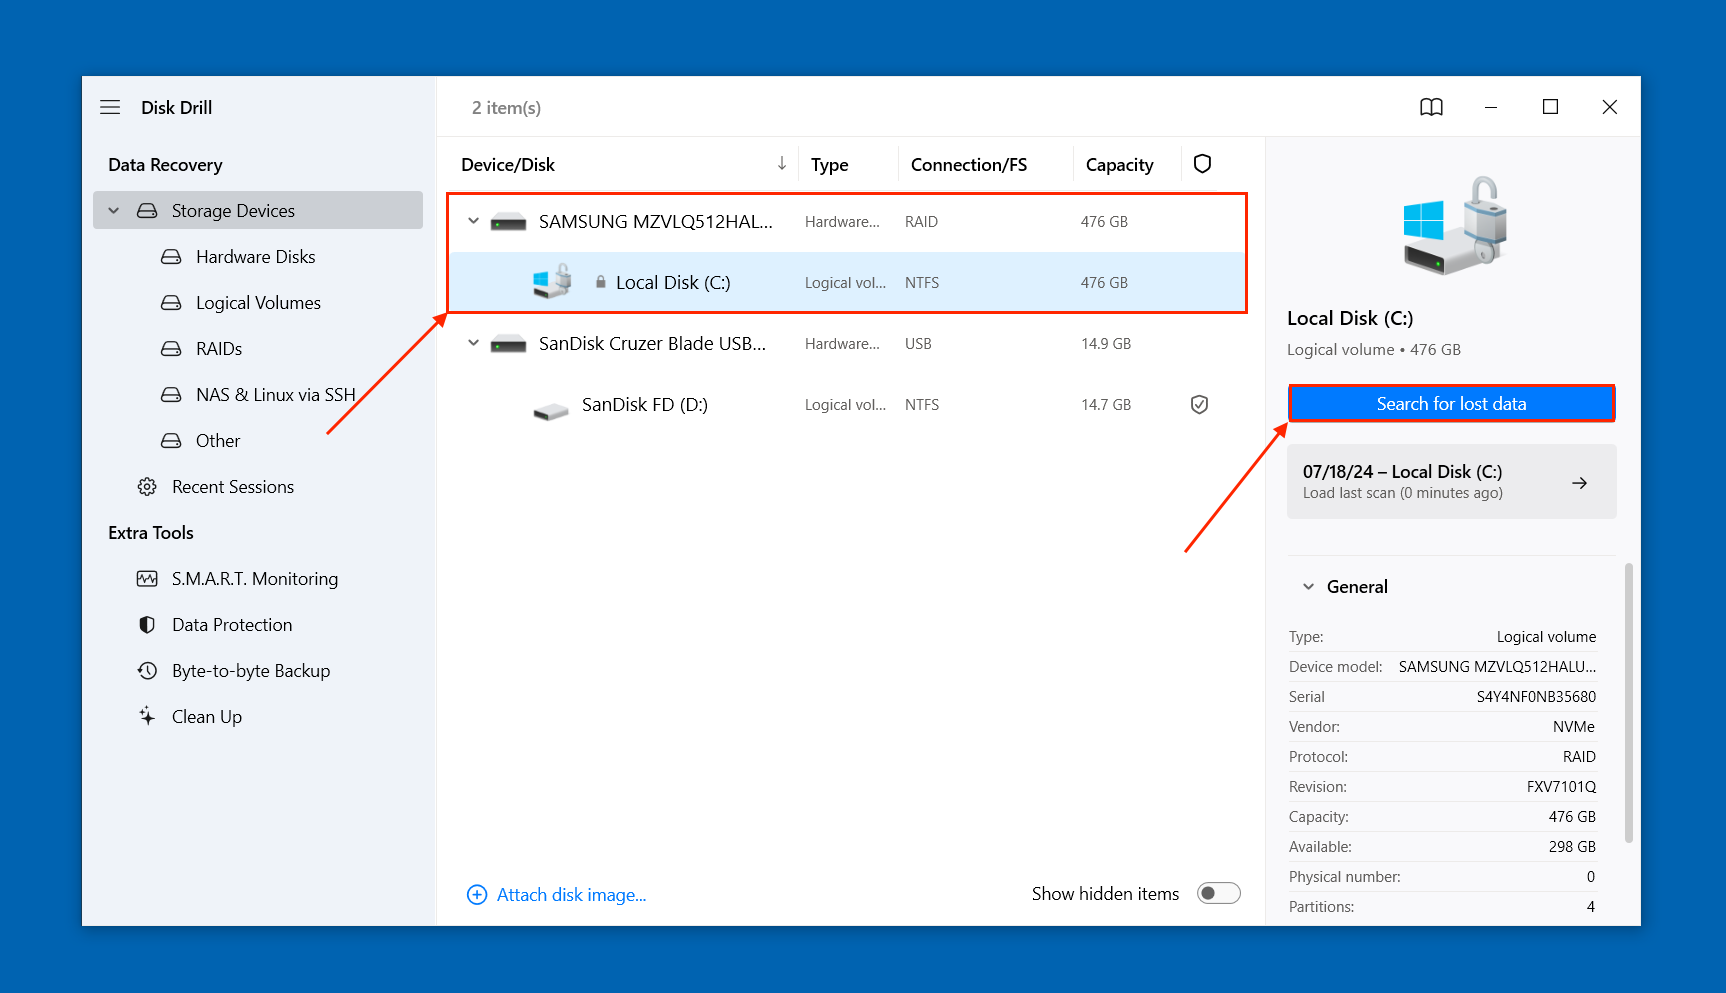Open Clean Up tool label
The height and width of the screenshot is (993, 1726).
tap(207, 717)
